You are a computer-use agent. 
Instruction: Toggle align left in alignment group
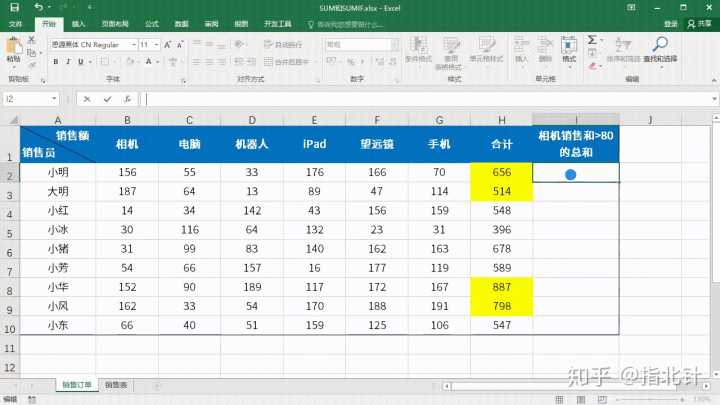pyautogui.click(x=197, y=62)
